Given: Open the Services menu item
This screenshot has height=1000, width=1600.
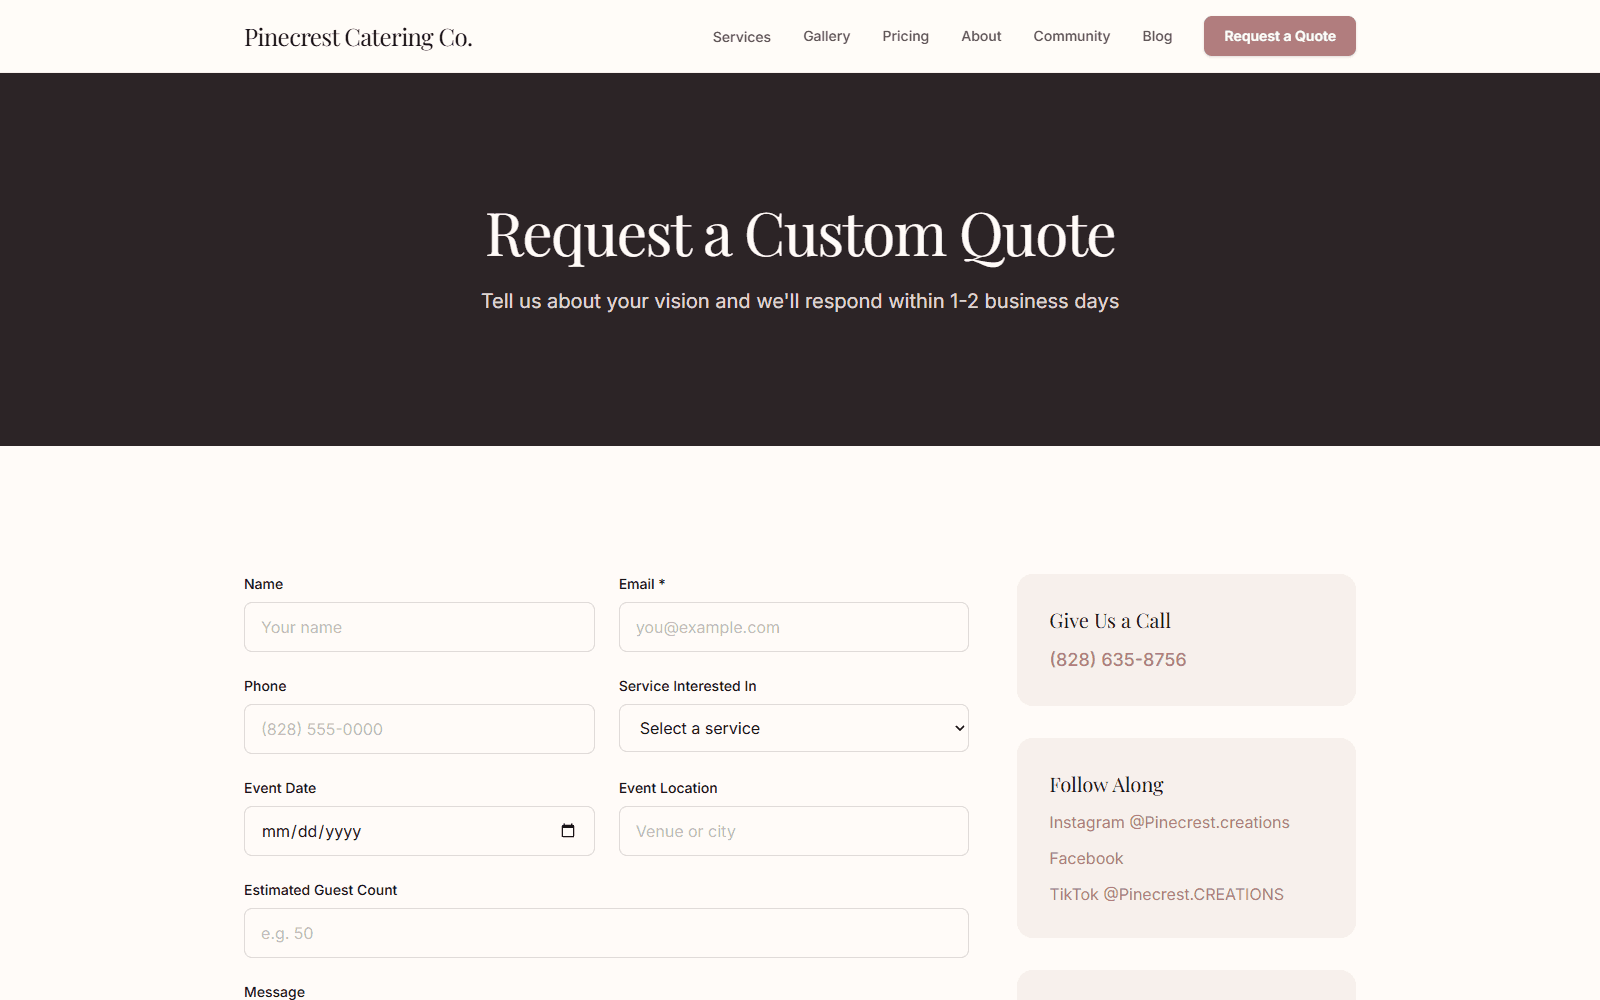Looking at the screenshot, I should pyautogui.click(x=741, y=37).
